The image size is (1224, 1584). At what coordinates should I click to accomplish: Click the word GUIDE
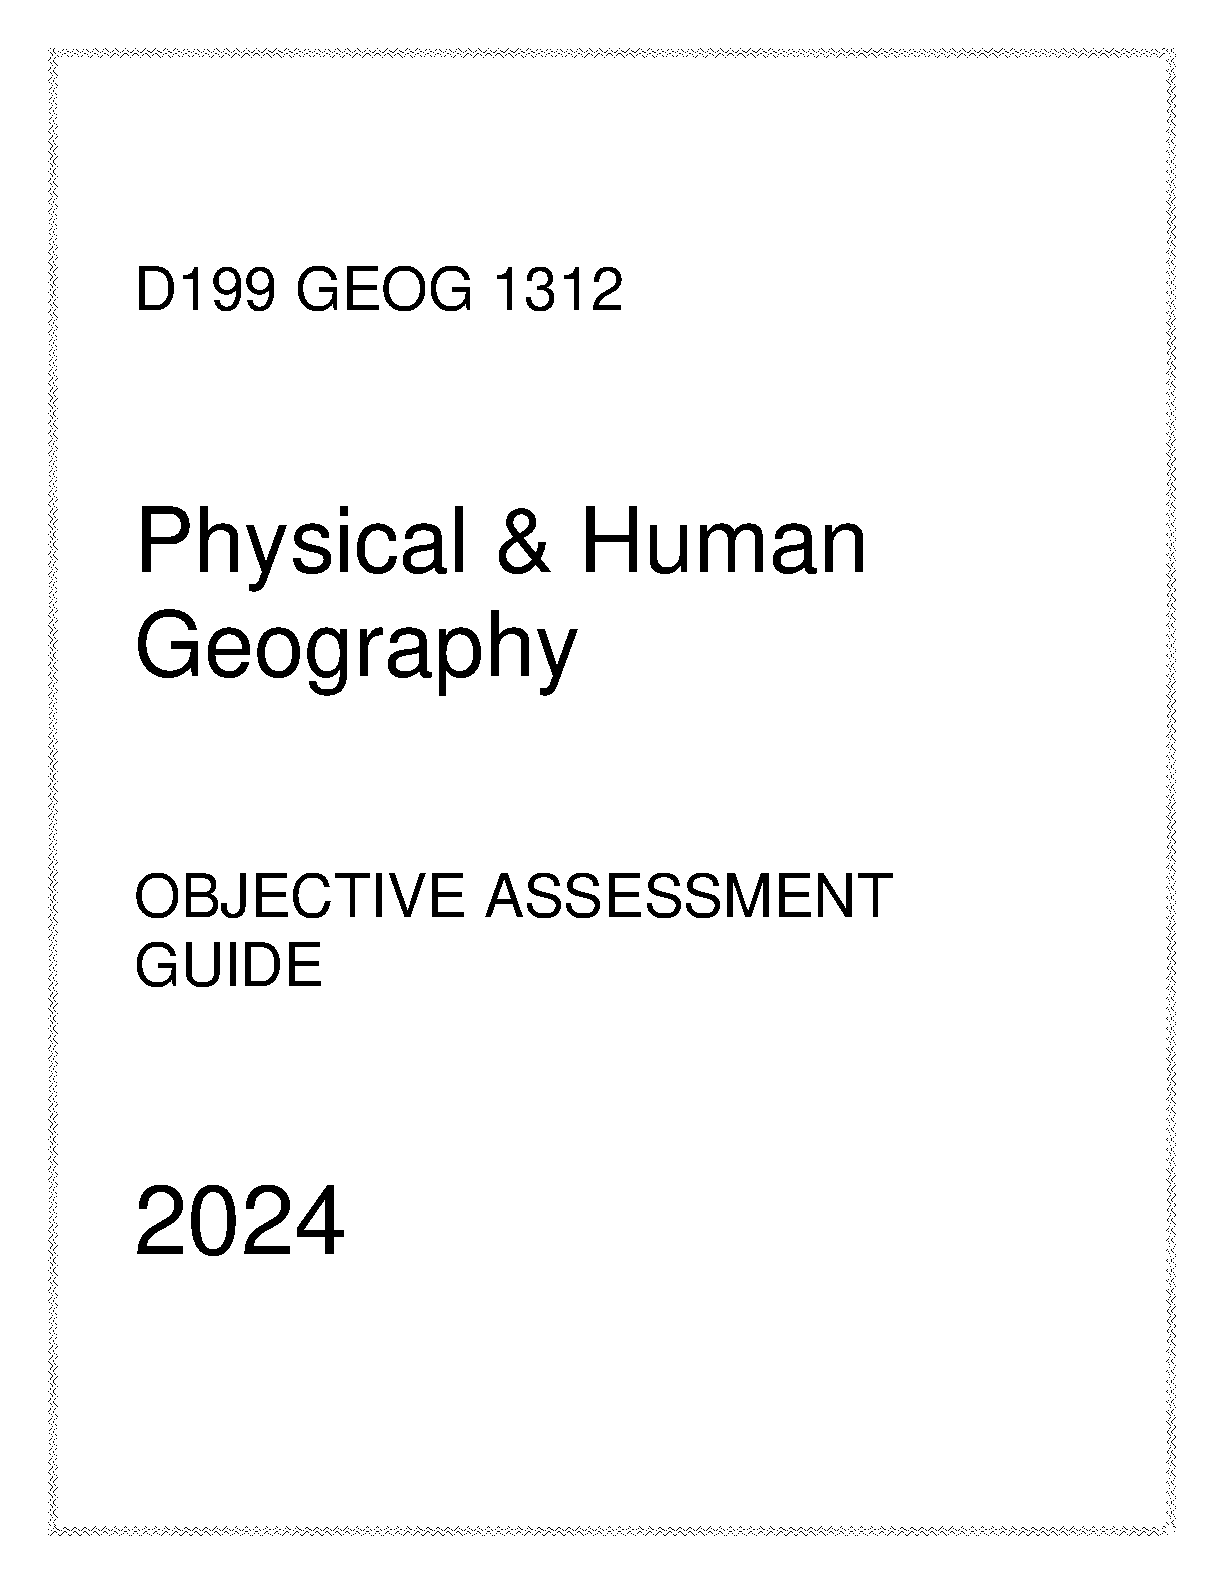pos(228,966)
